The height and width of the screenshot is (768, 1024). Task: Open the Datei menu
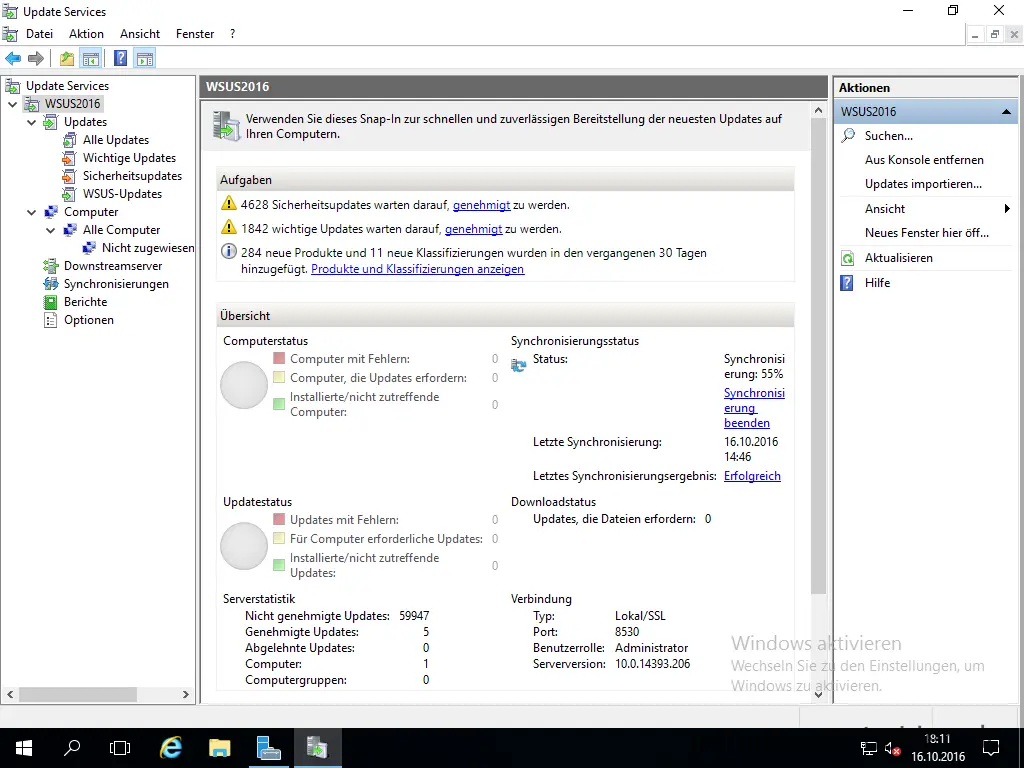(x=39, y=34)
